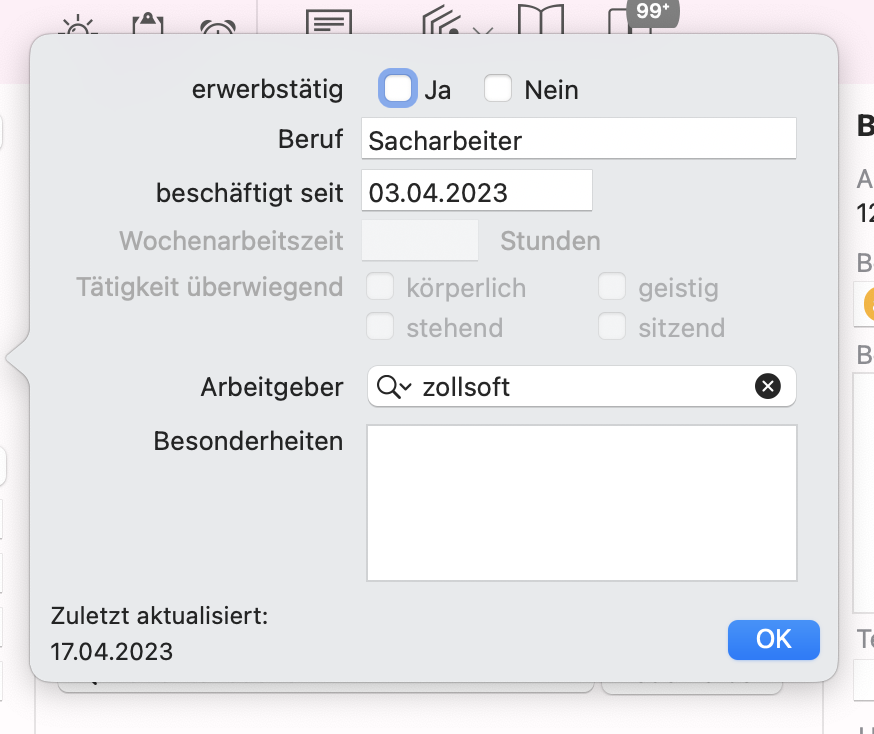Open the alarm clock reminder icon
This screenshot has width=874, height=734.
tap(218, 27)
